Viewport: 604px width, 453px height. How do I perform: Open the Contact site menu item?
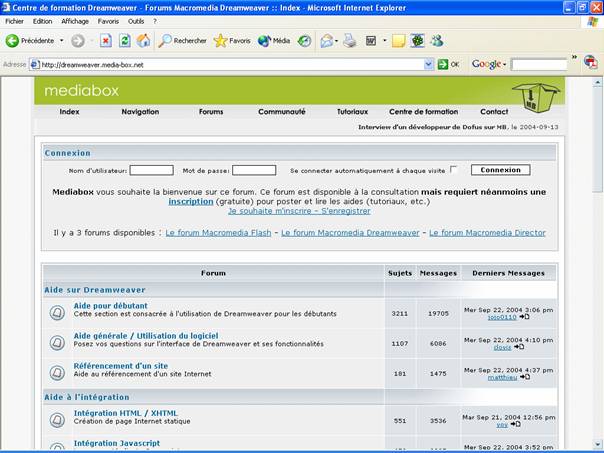pos(494,112)
